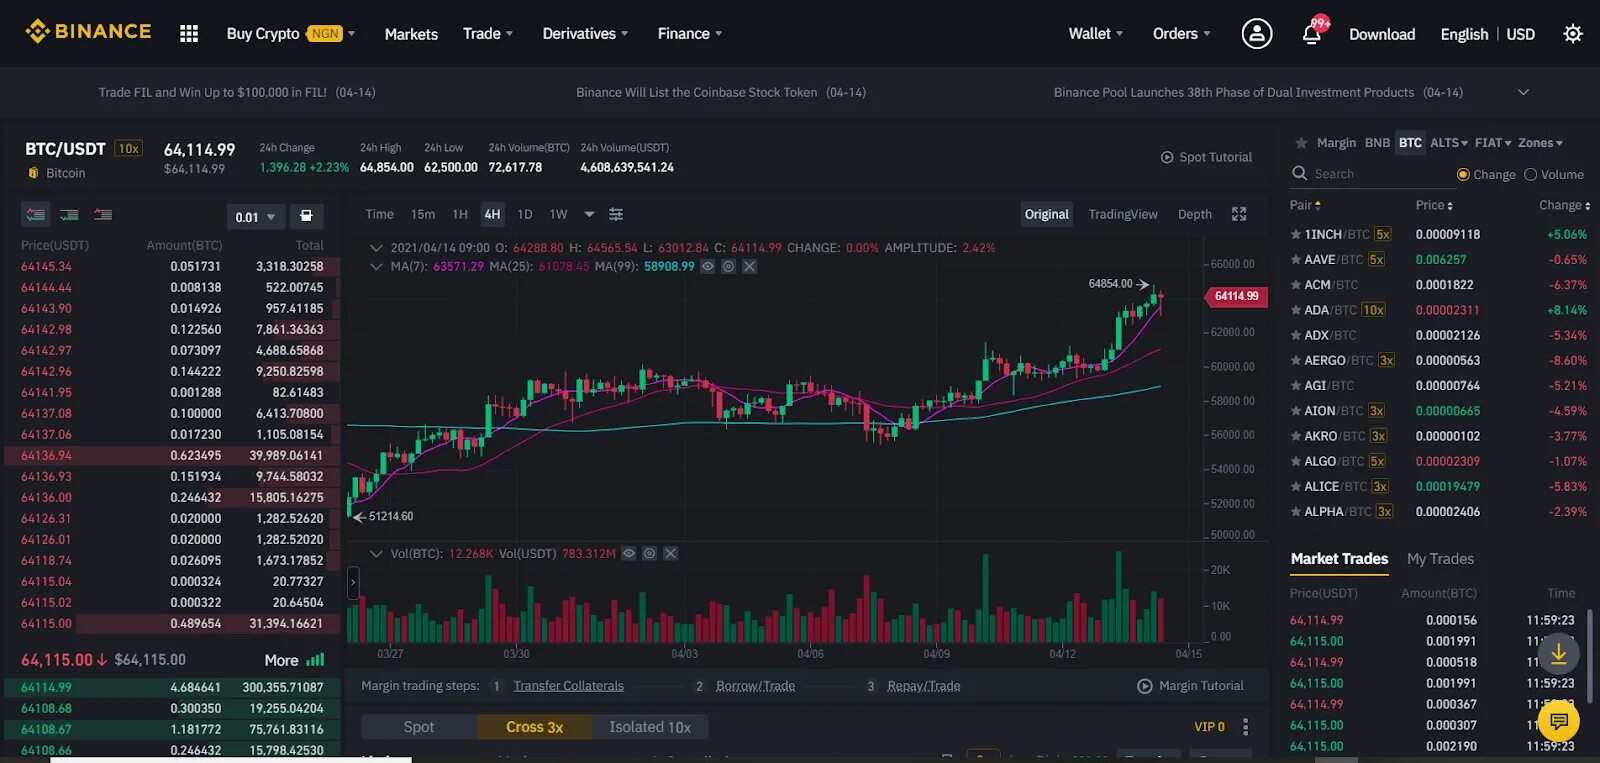Expand the Trade dropdown
This screenshot has height=763, width=1600.
pos(488,33)
